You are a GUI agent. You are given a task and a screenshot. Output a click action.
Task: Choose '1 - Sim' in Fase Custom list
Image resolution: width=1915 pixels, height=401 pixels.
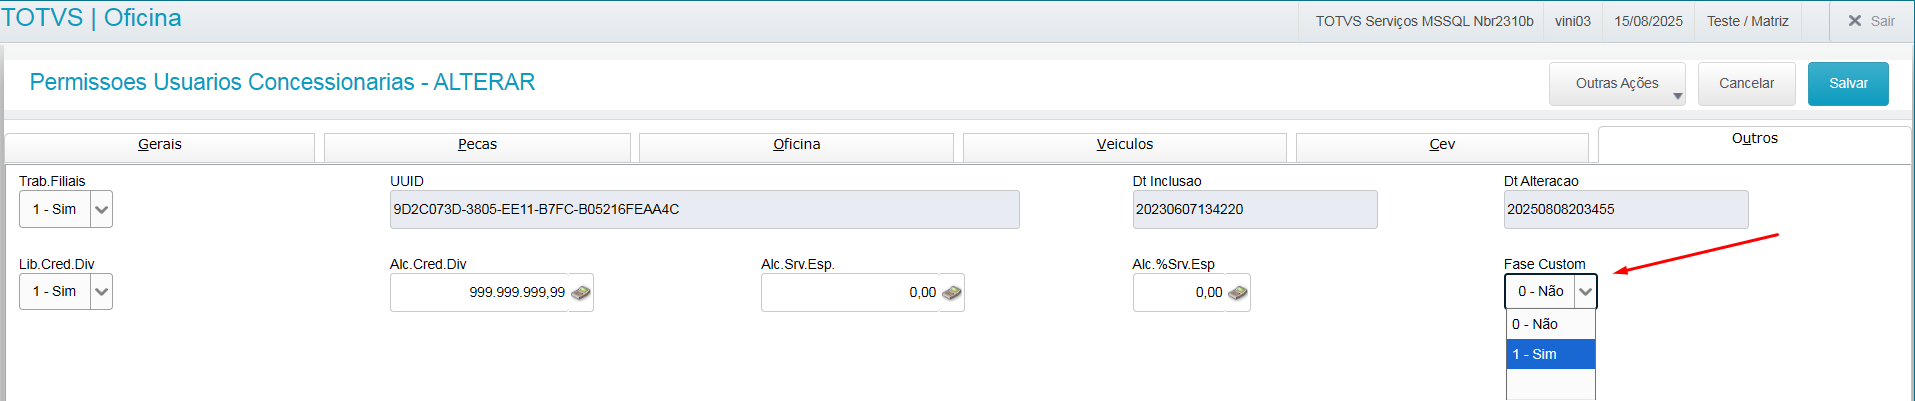[1550, 354]
